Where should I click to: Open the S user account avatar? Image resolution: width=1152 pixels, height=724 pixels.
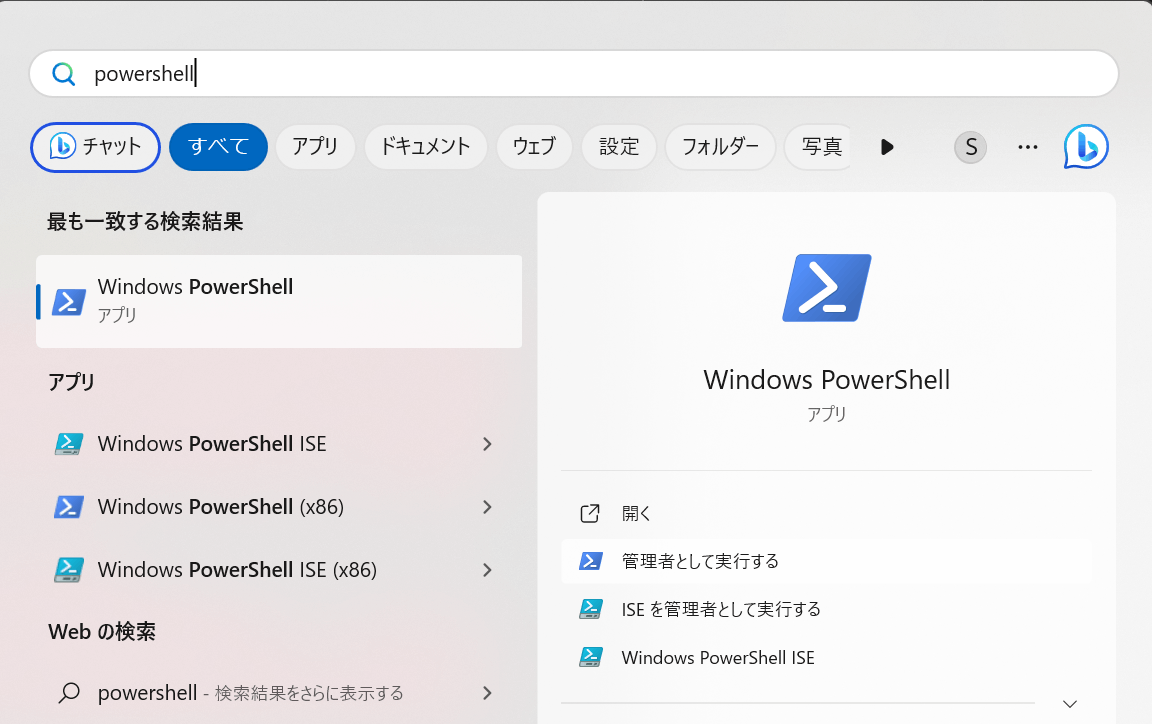(971, 147)
